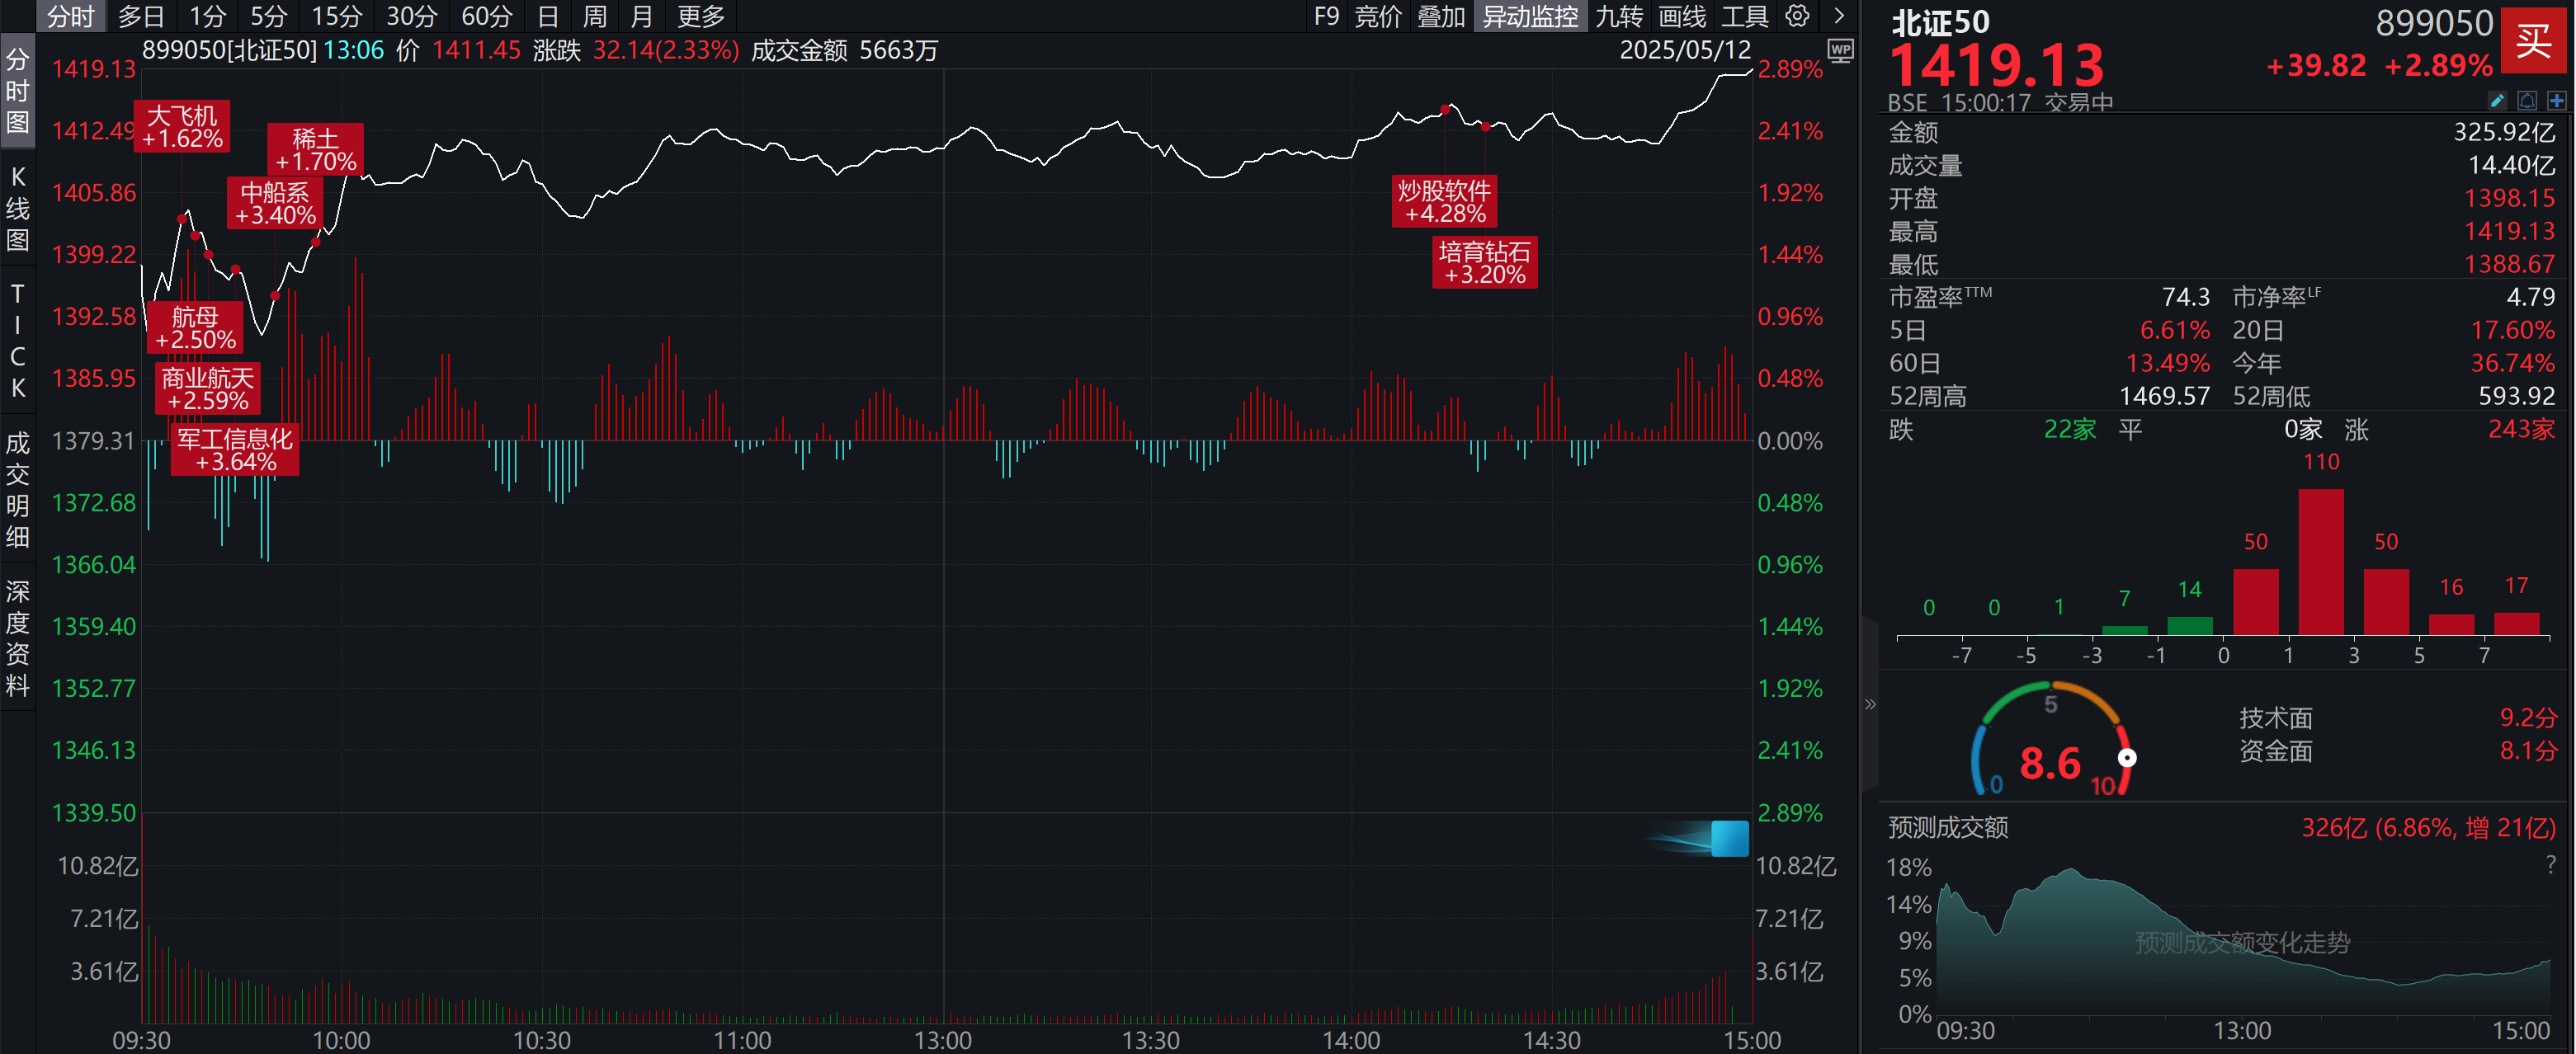The width and height of the screenshot is (2576, 1054).
Task: Toggle the 竞价 auction display
Action: (1378, 16)
